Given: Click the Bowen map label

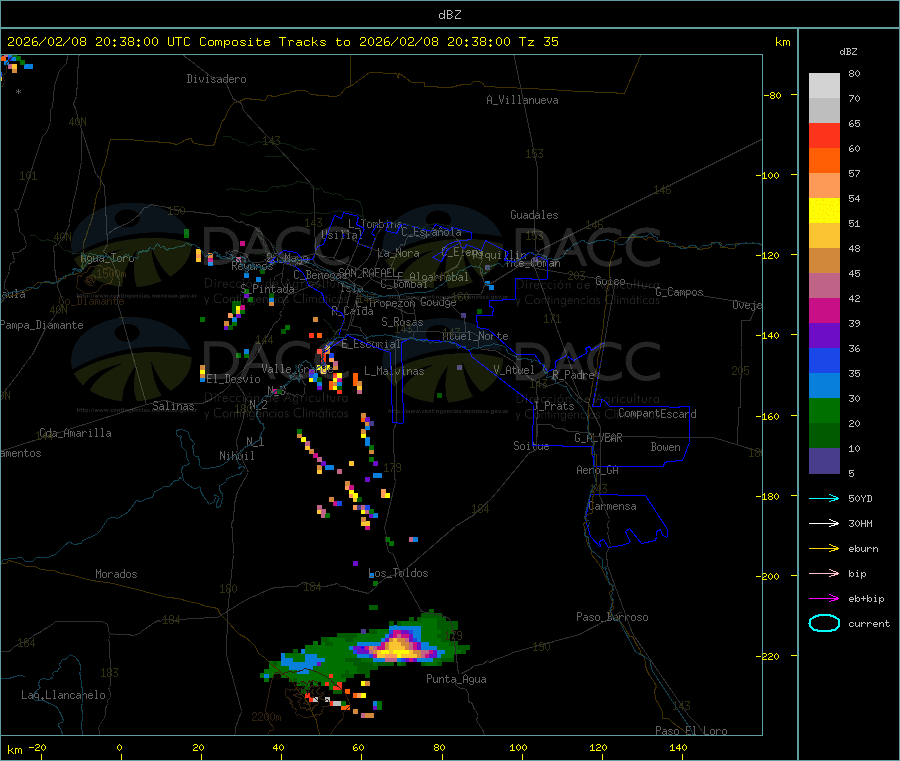Looking at the screenshot, I should point(666,447).
